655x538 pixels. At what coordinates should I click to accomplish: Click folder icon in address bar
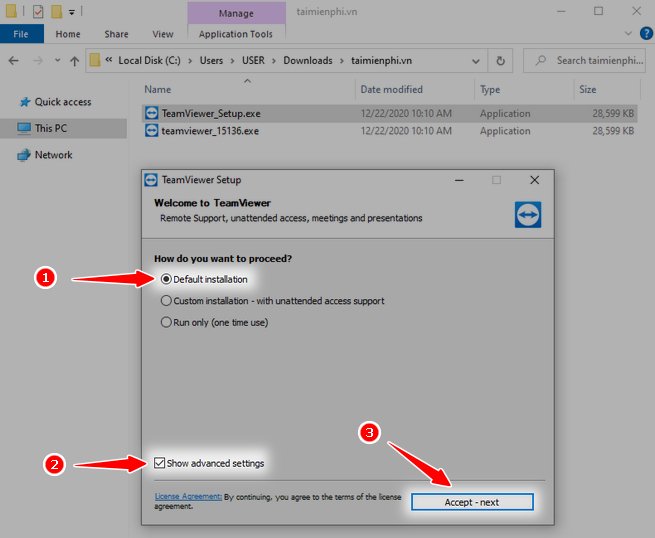click(x=95, y=61)
